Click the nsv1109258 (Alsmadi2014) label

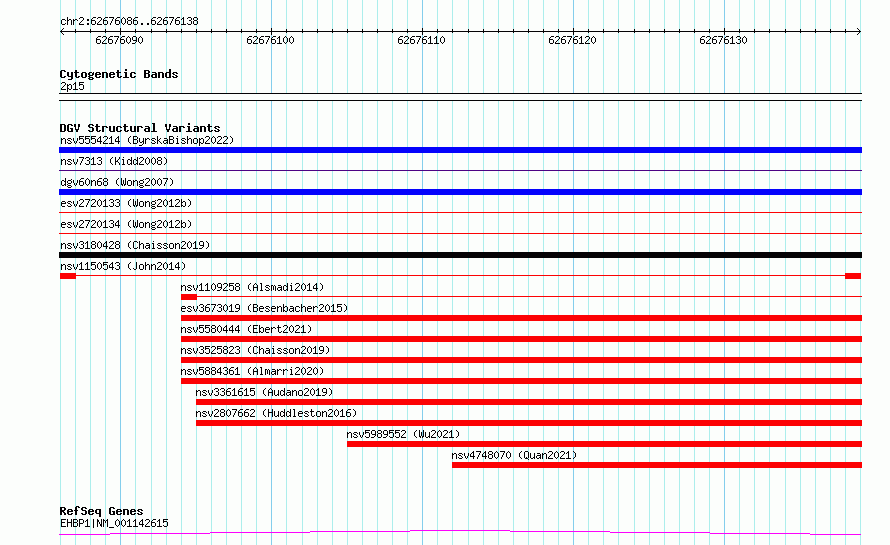coord(252,287)
